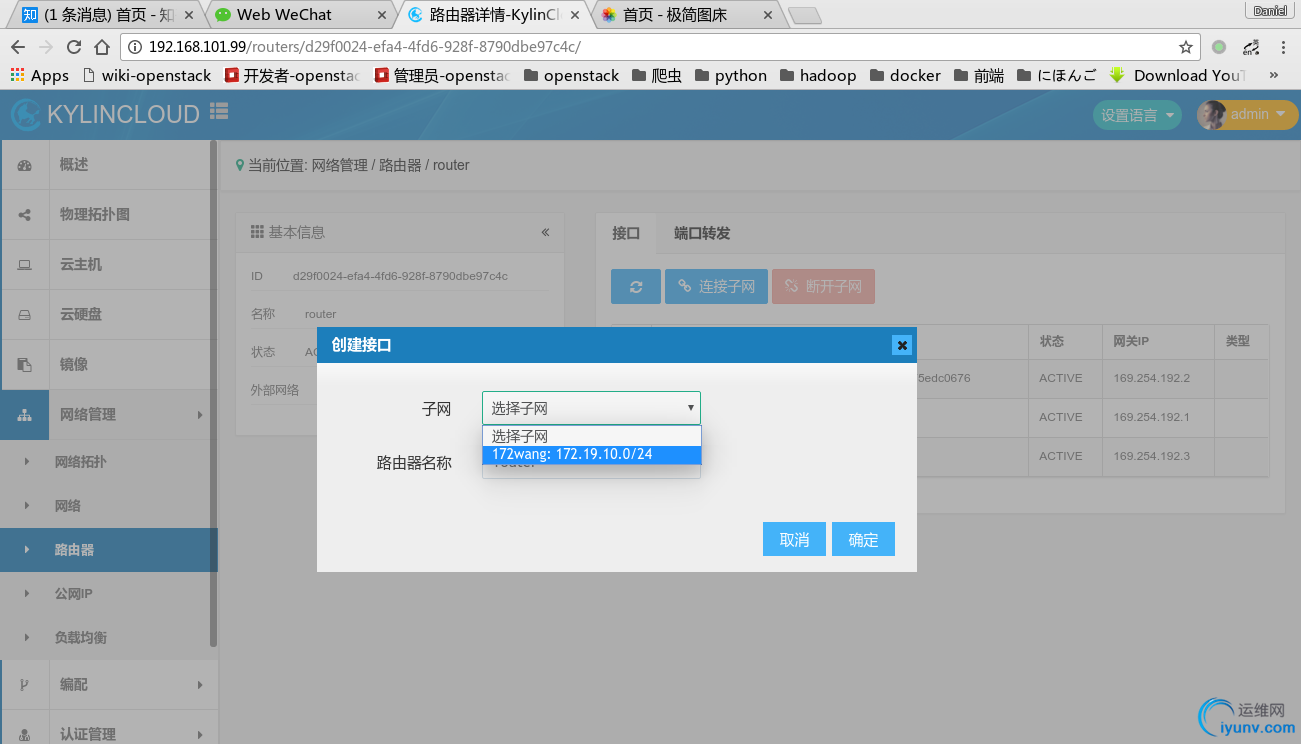The image size is (1301, 744).
Task: Open the 设置语言 dropdown
Action: [1138, 115]
